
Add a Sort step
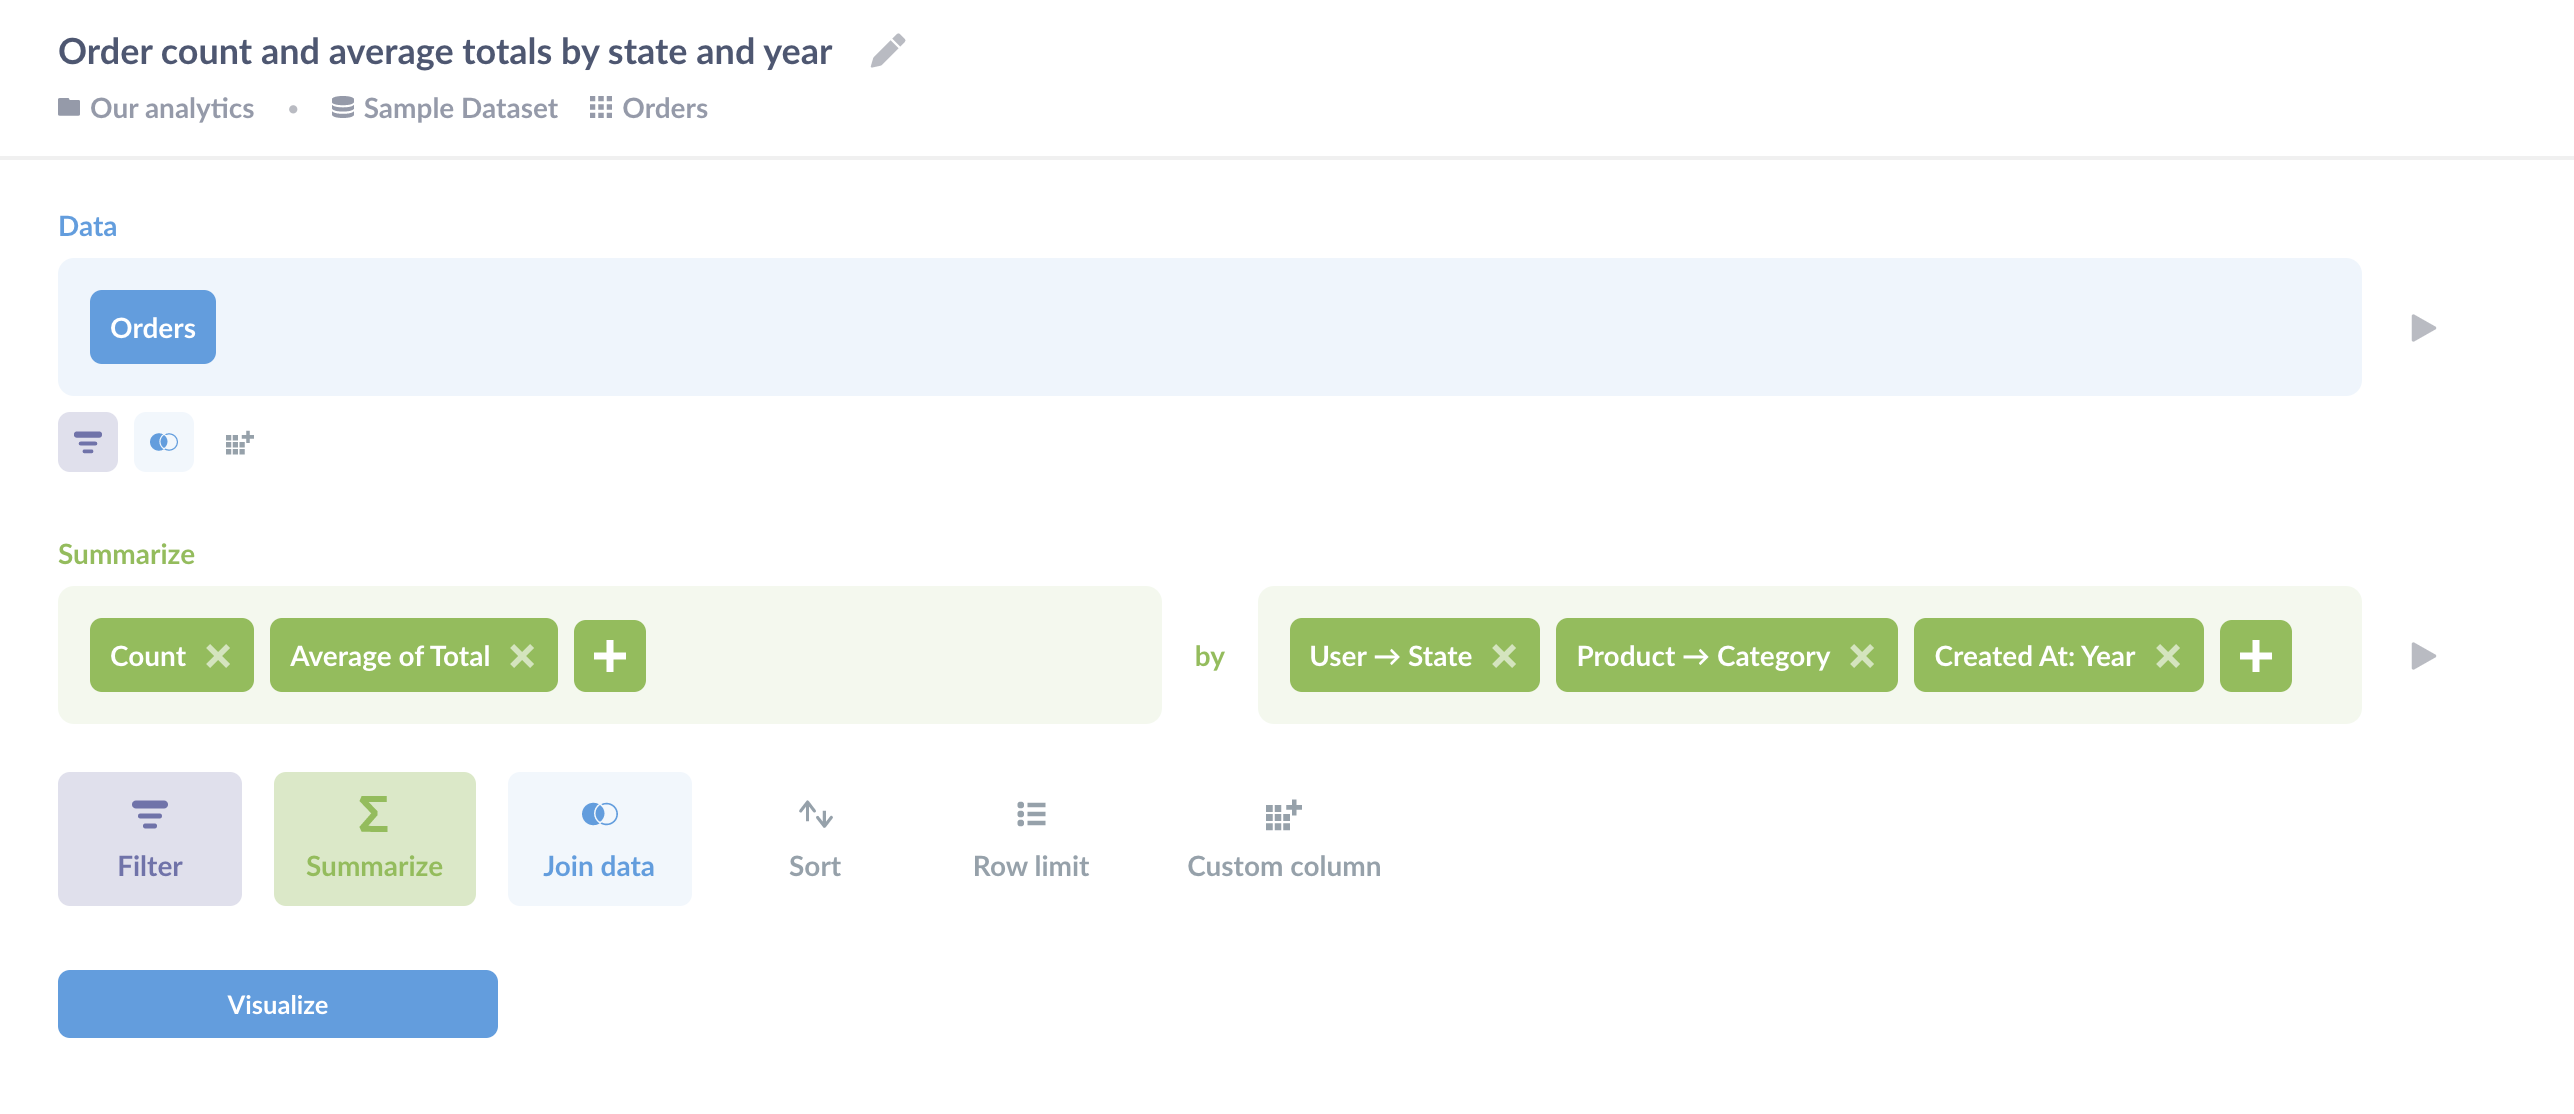click(x=815, y=839)
